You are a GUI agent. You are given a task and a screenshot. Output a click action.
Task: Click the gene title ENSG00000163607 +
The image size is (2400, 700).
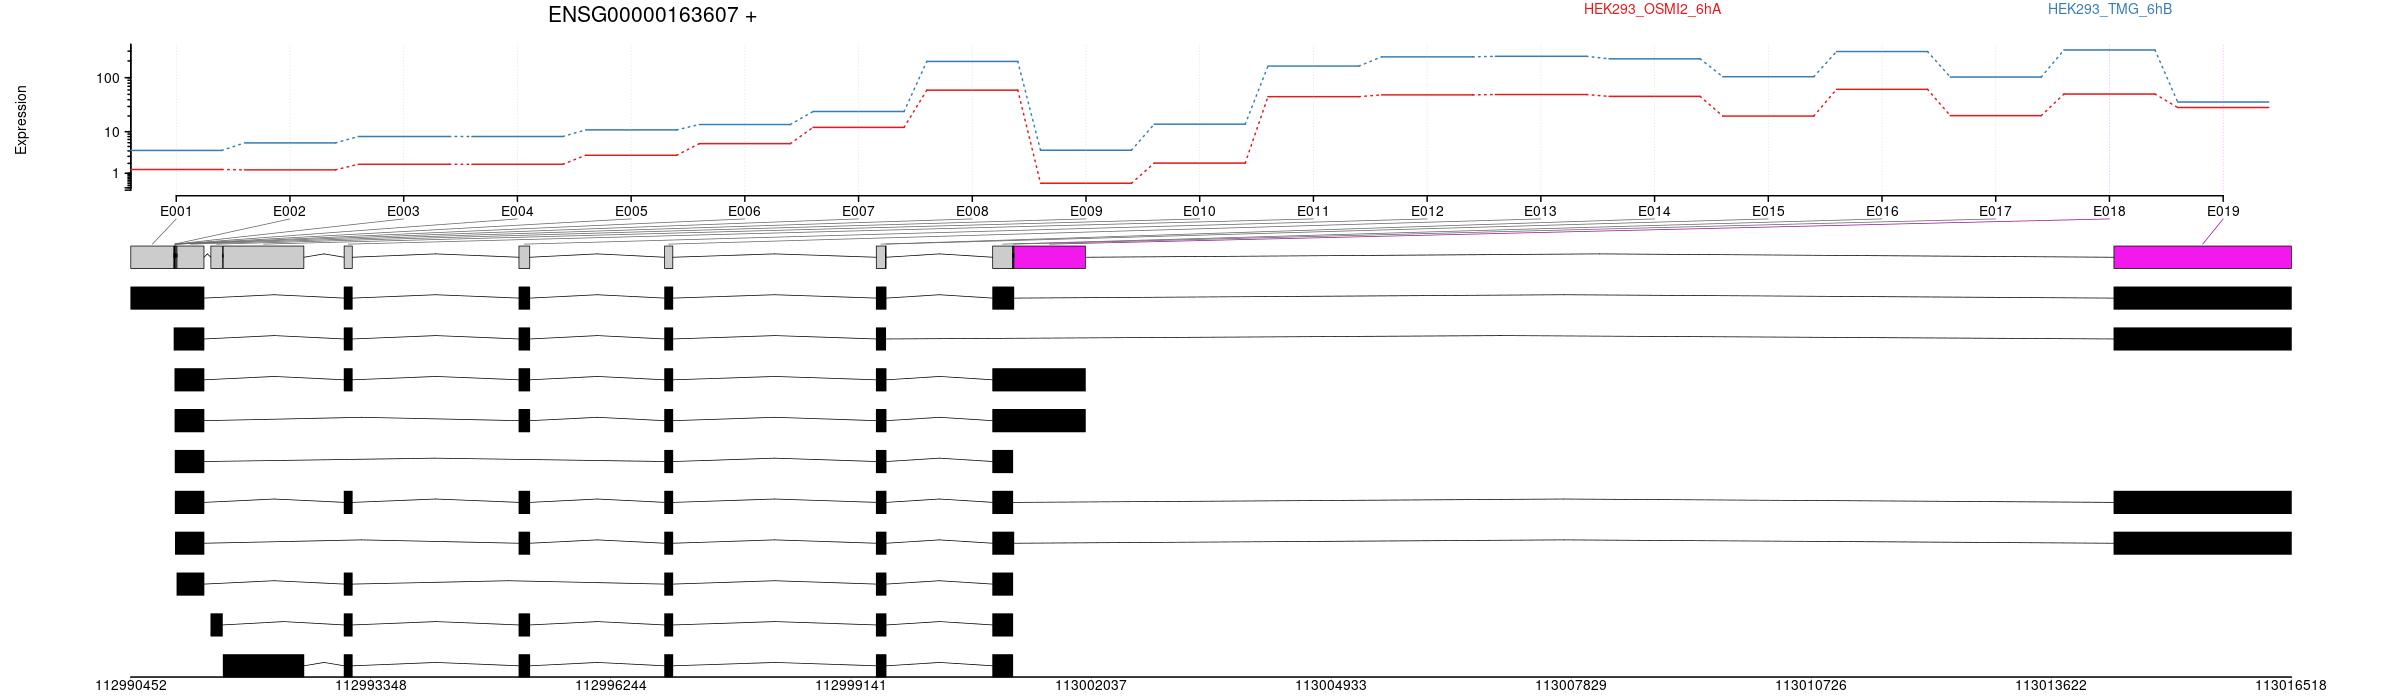pyautogui.click(x=653, y=15)
